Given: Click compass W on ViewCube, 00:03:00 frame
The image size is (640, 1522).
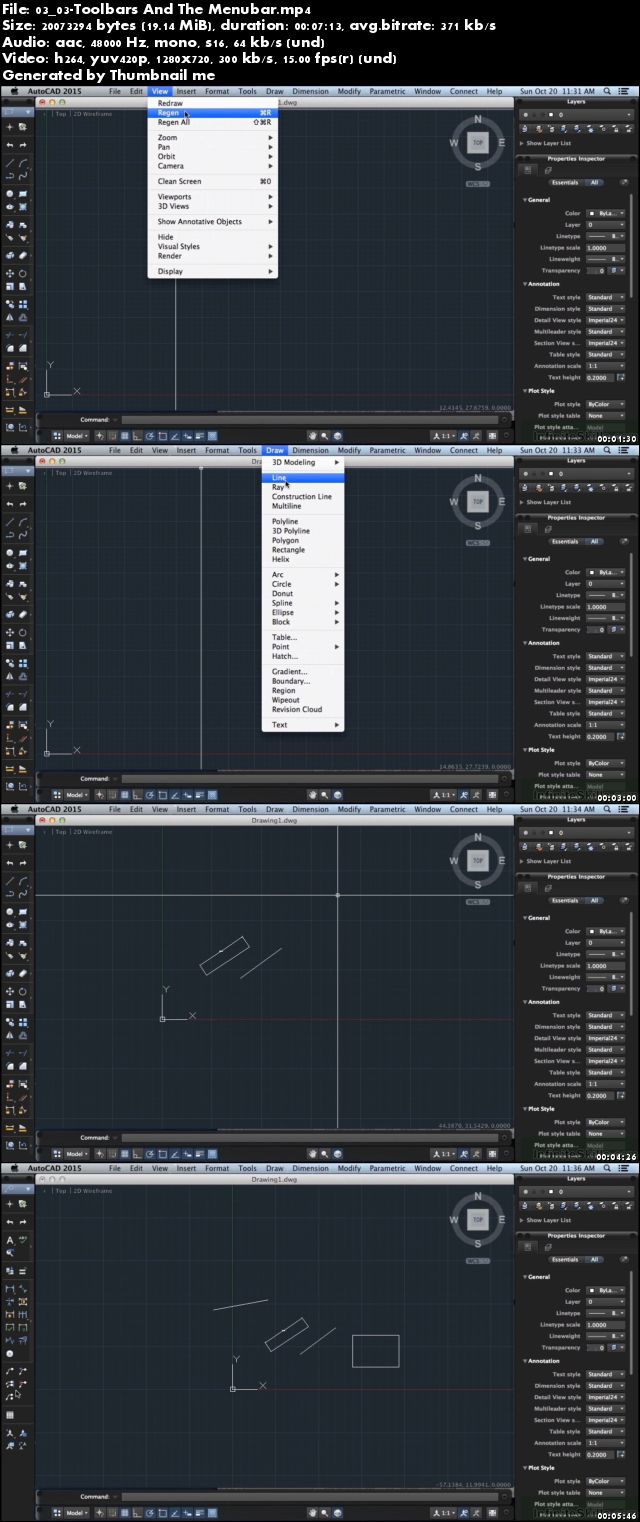Looking at the screenshot, I should coord(454,501).
